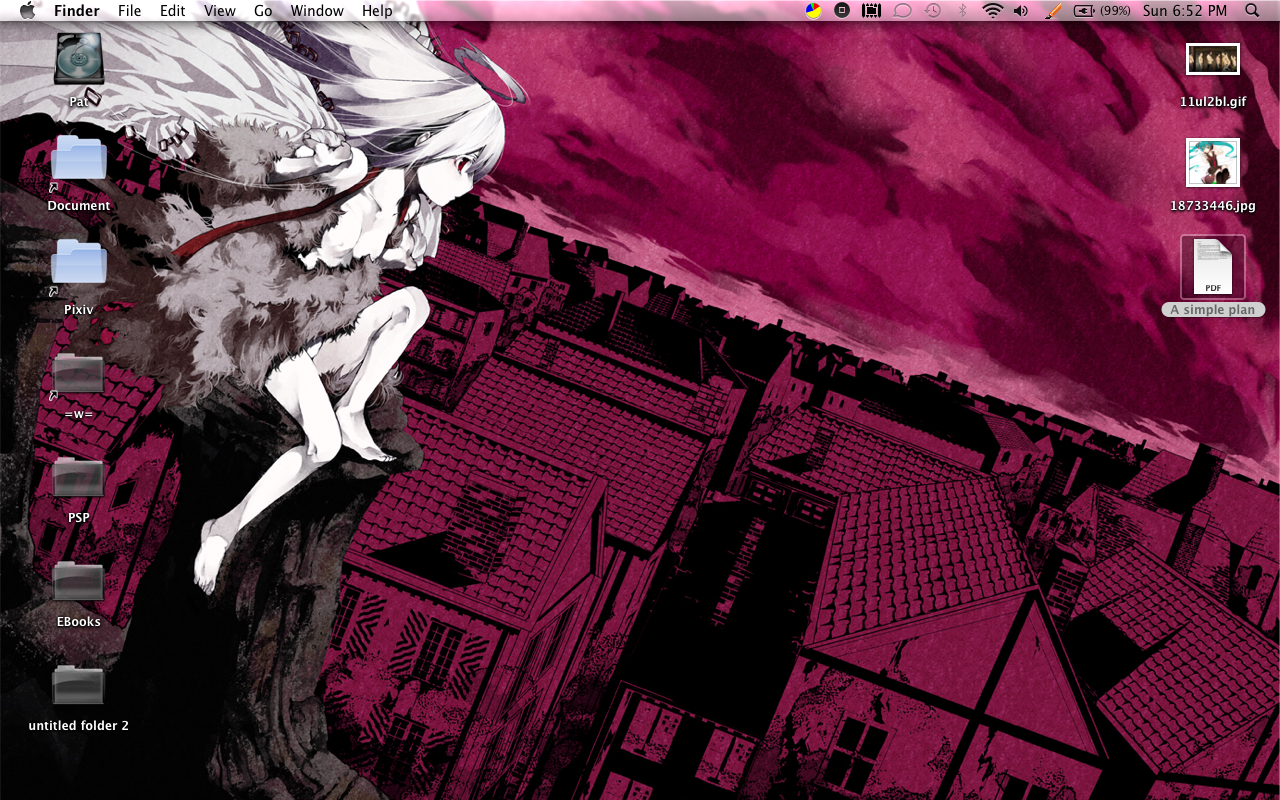Screen dimensions: 1280x800
Task: Click the 'EBooks' folder label
Action: 79,622
